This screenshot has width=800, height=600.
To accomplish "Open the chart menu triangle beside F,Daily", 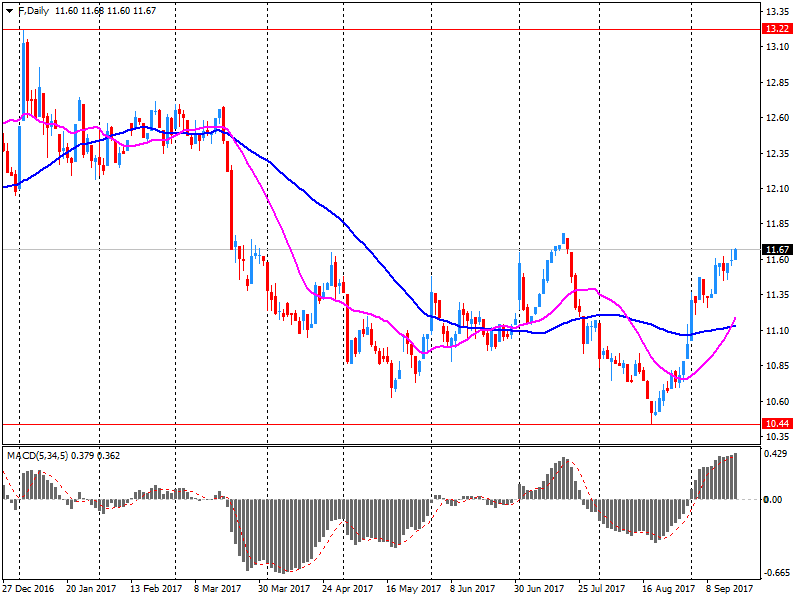I will [x=9, y=11].
